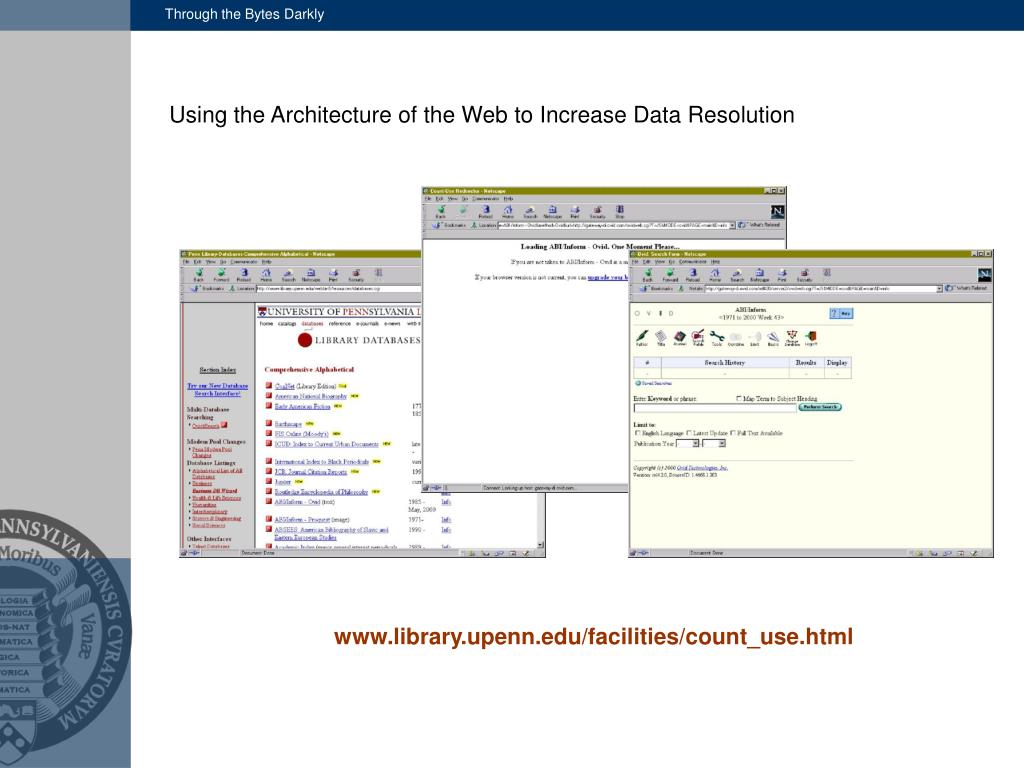Open JCR Journal Citation Reports link

[310, 472]
